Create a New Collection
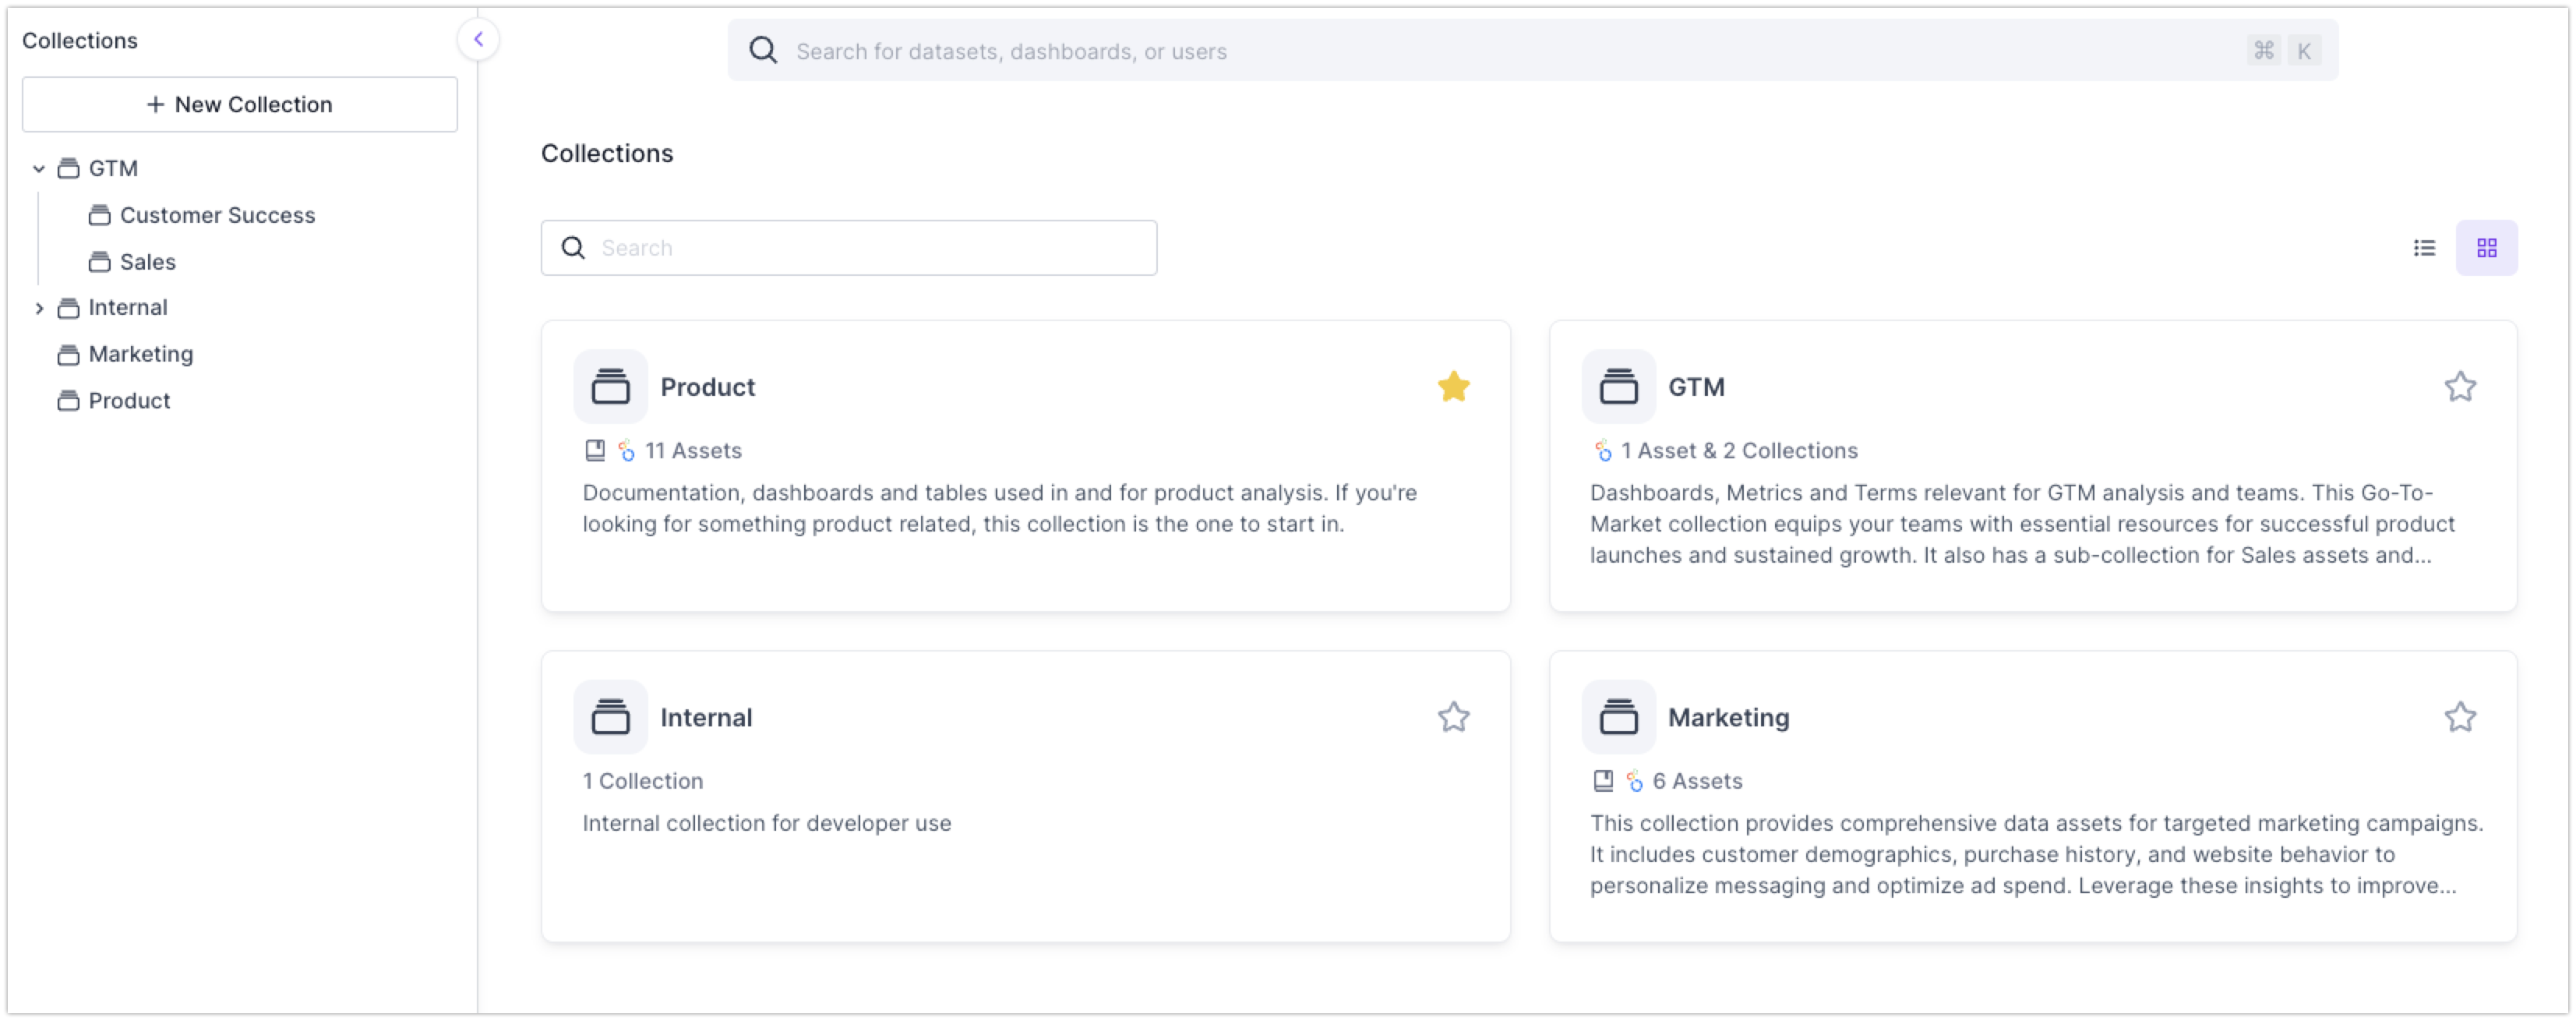 240,104
